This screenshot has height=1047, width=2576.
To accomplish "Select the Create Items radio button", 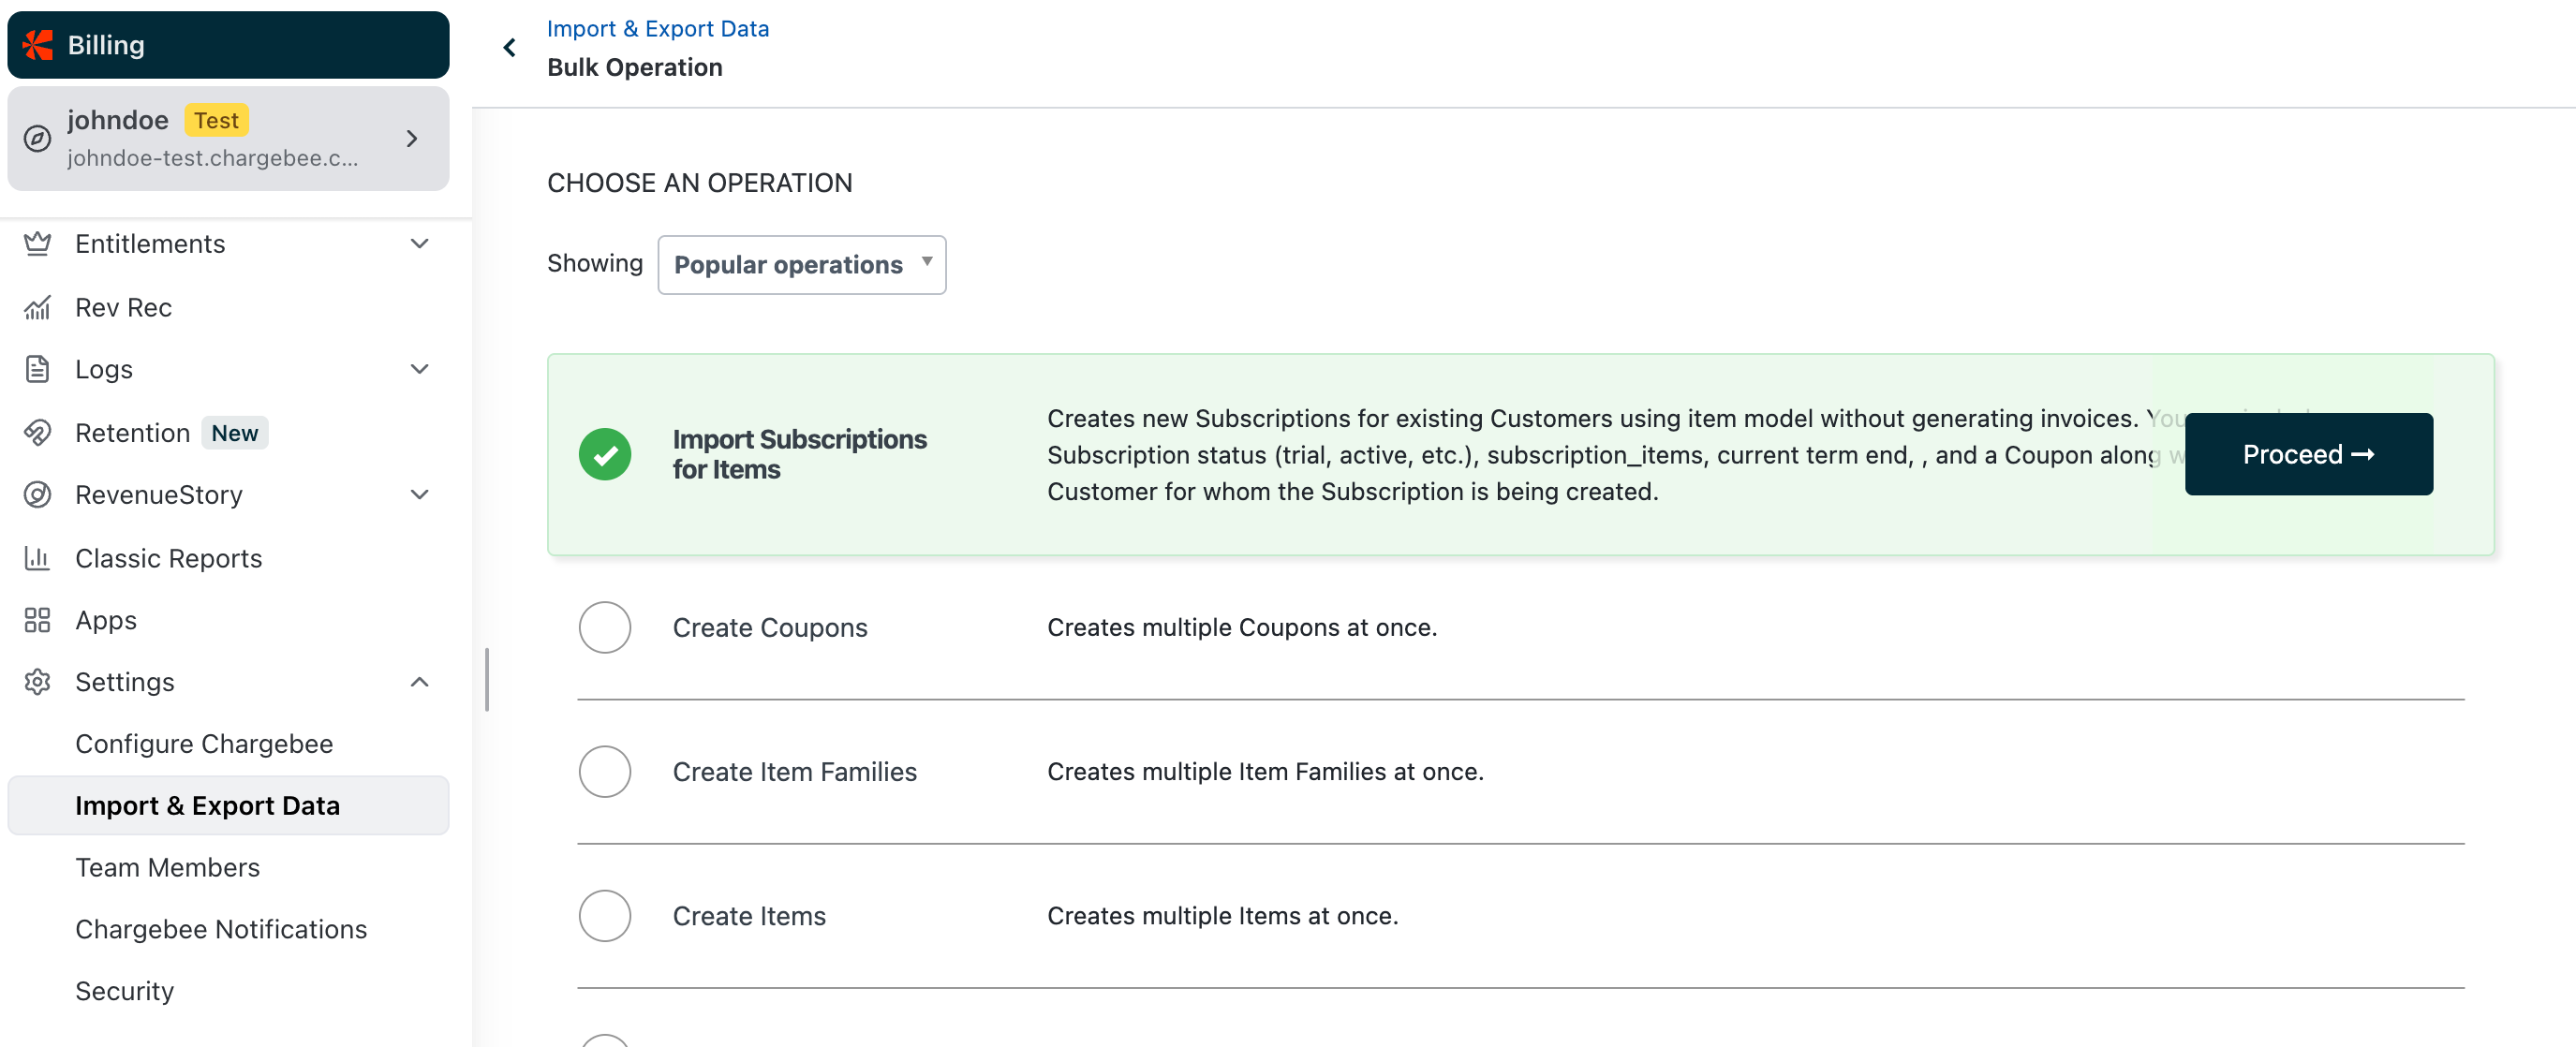I will pyautogui.click(x=604, y=915).
